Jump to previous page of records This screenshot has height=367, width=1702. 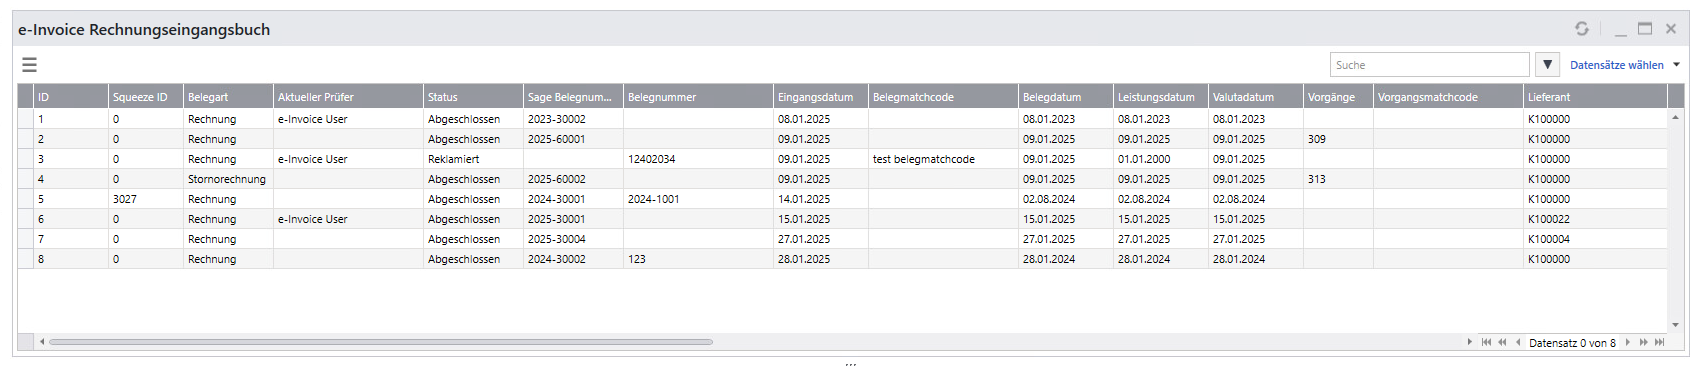pos(1502,342)
